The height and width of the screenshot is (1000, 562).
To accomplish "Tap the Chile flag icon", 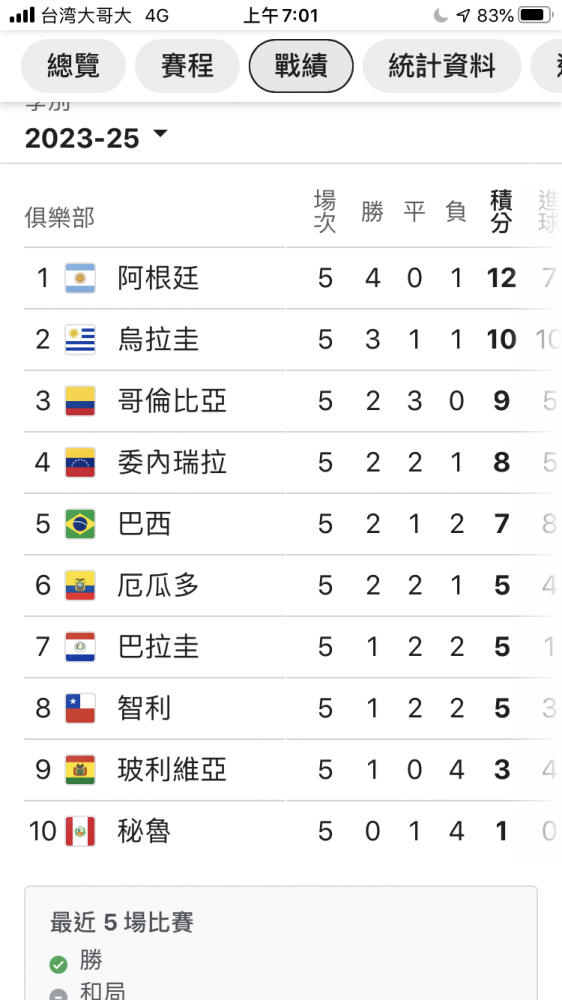I will pyautogui.click(x=80, y=708).
